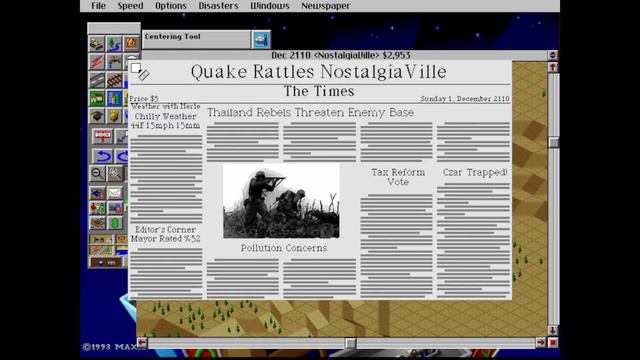Select the Rail tool
The width and height of the screenshot is (640, 360).
[x=114, y=80]
